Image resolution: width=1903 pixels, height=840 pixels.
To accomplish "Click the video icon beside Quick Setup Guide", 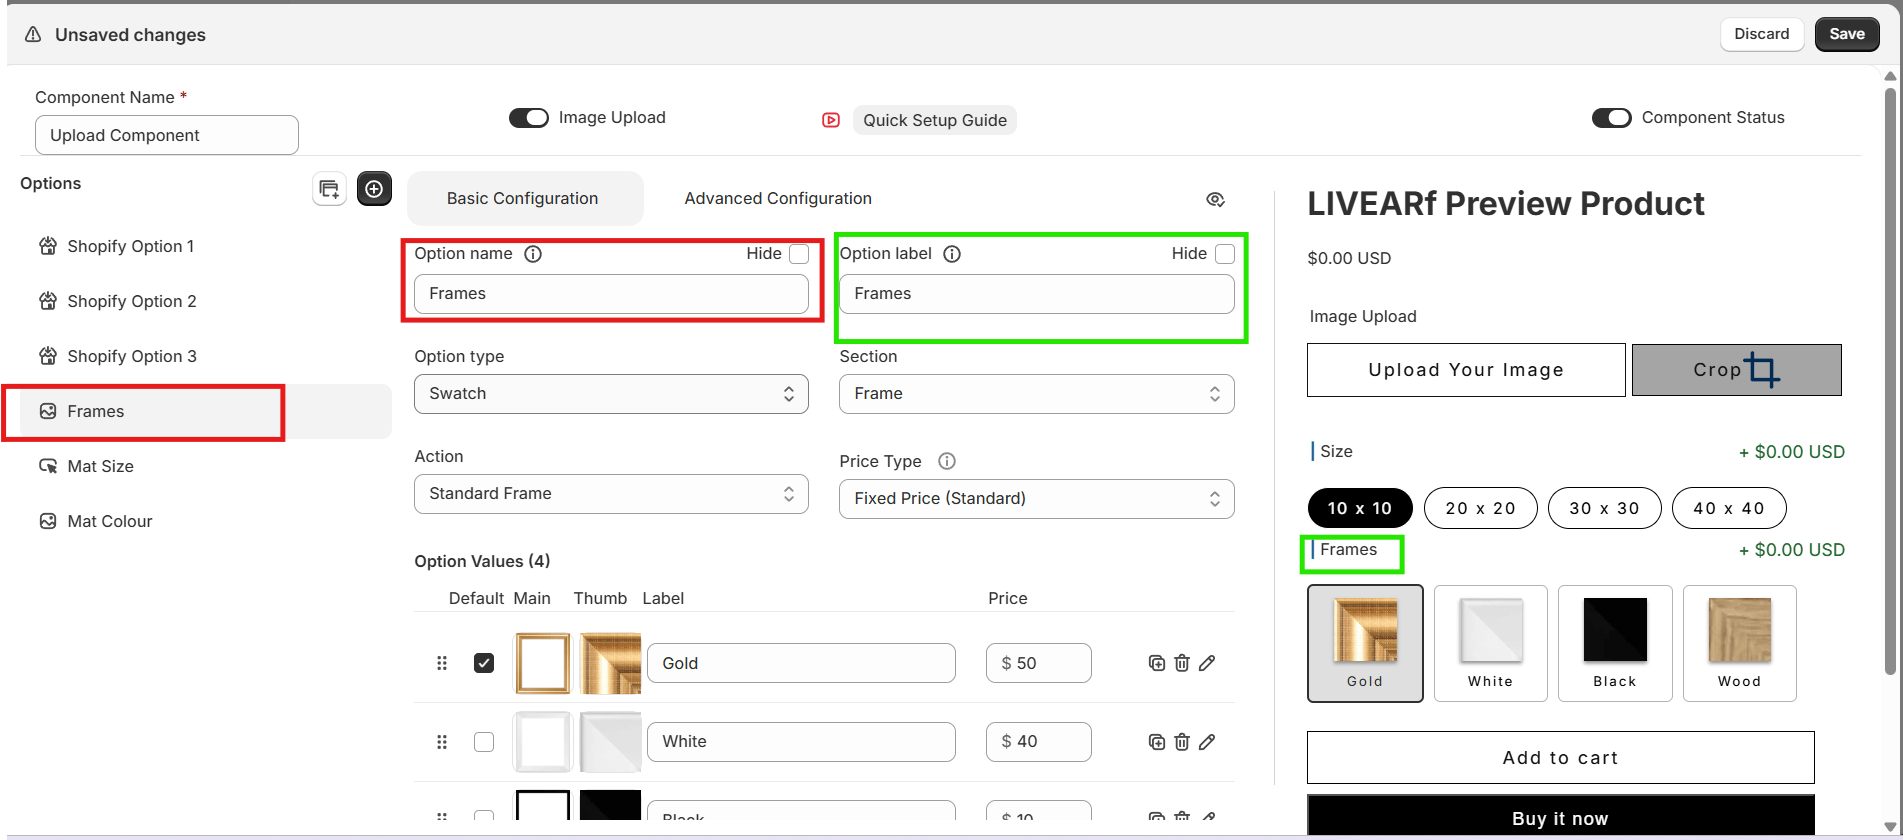I will (831, 120).
